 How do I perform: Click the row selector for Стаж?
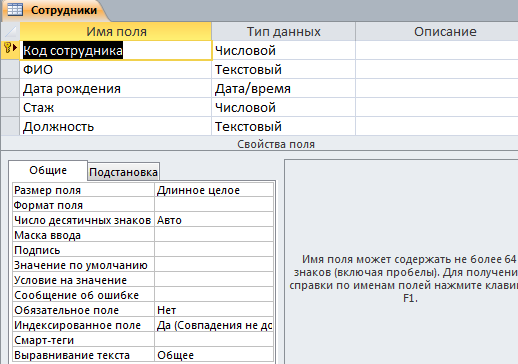pyautogui.click(x=10, y=108)
